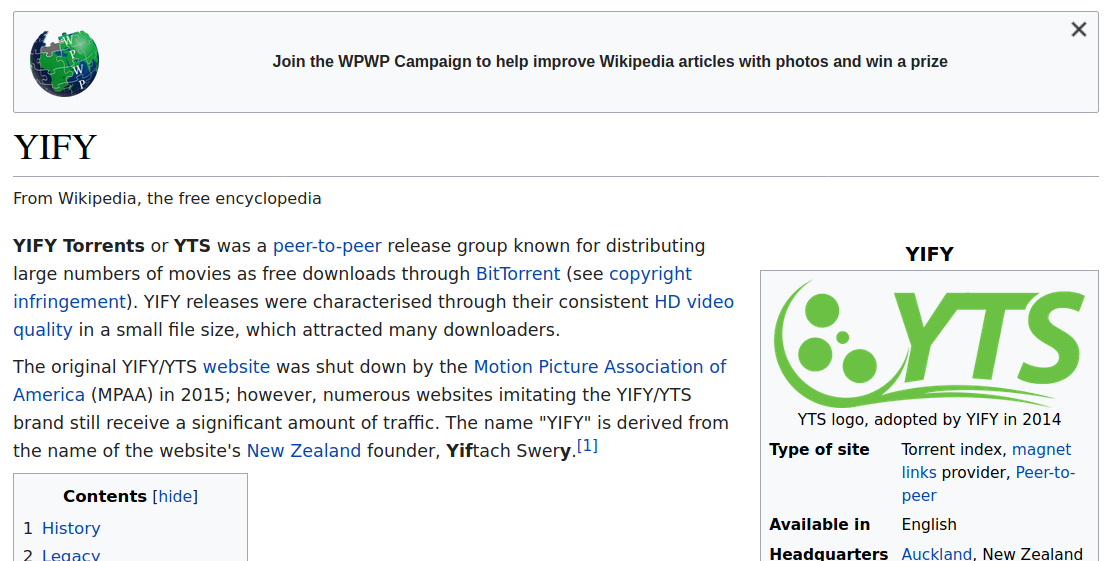Click the 'Contents' heading
1111x561 pixels.
105,497
